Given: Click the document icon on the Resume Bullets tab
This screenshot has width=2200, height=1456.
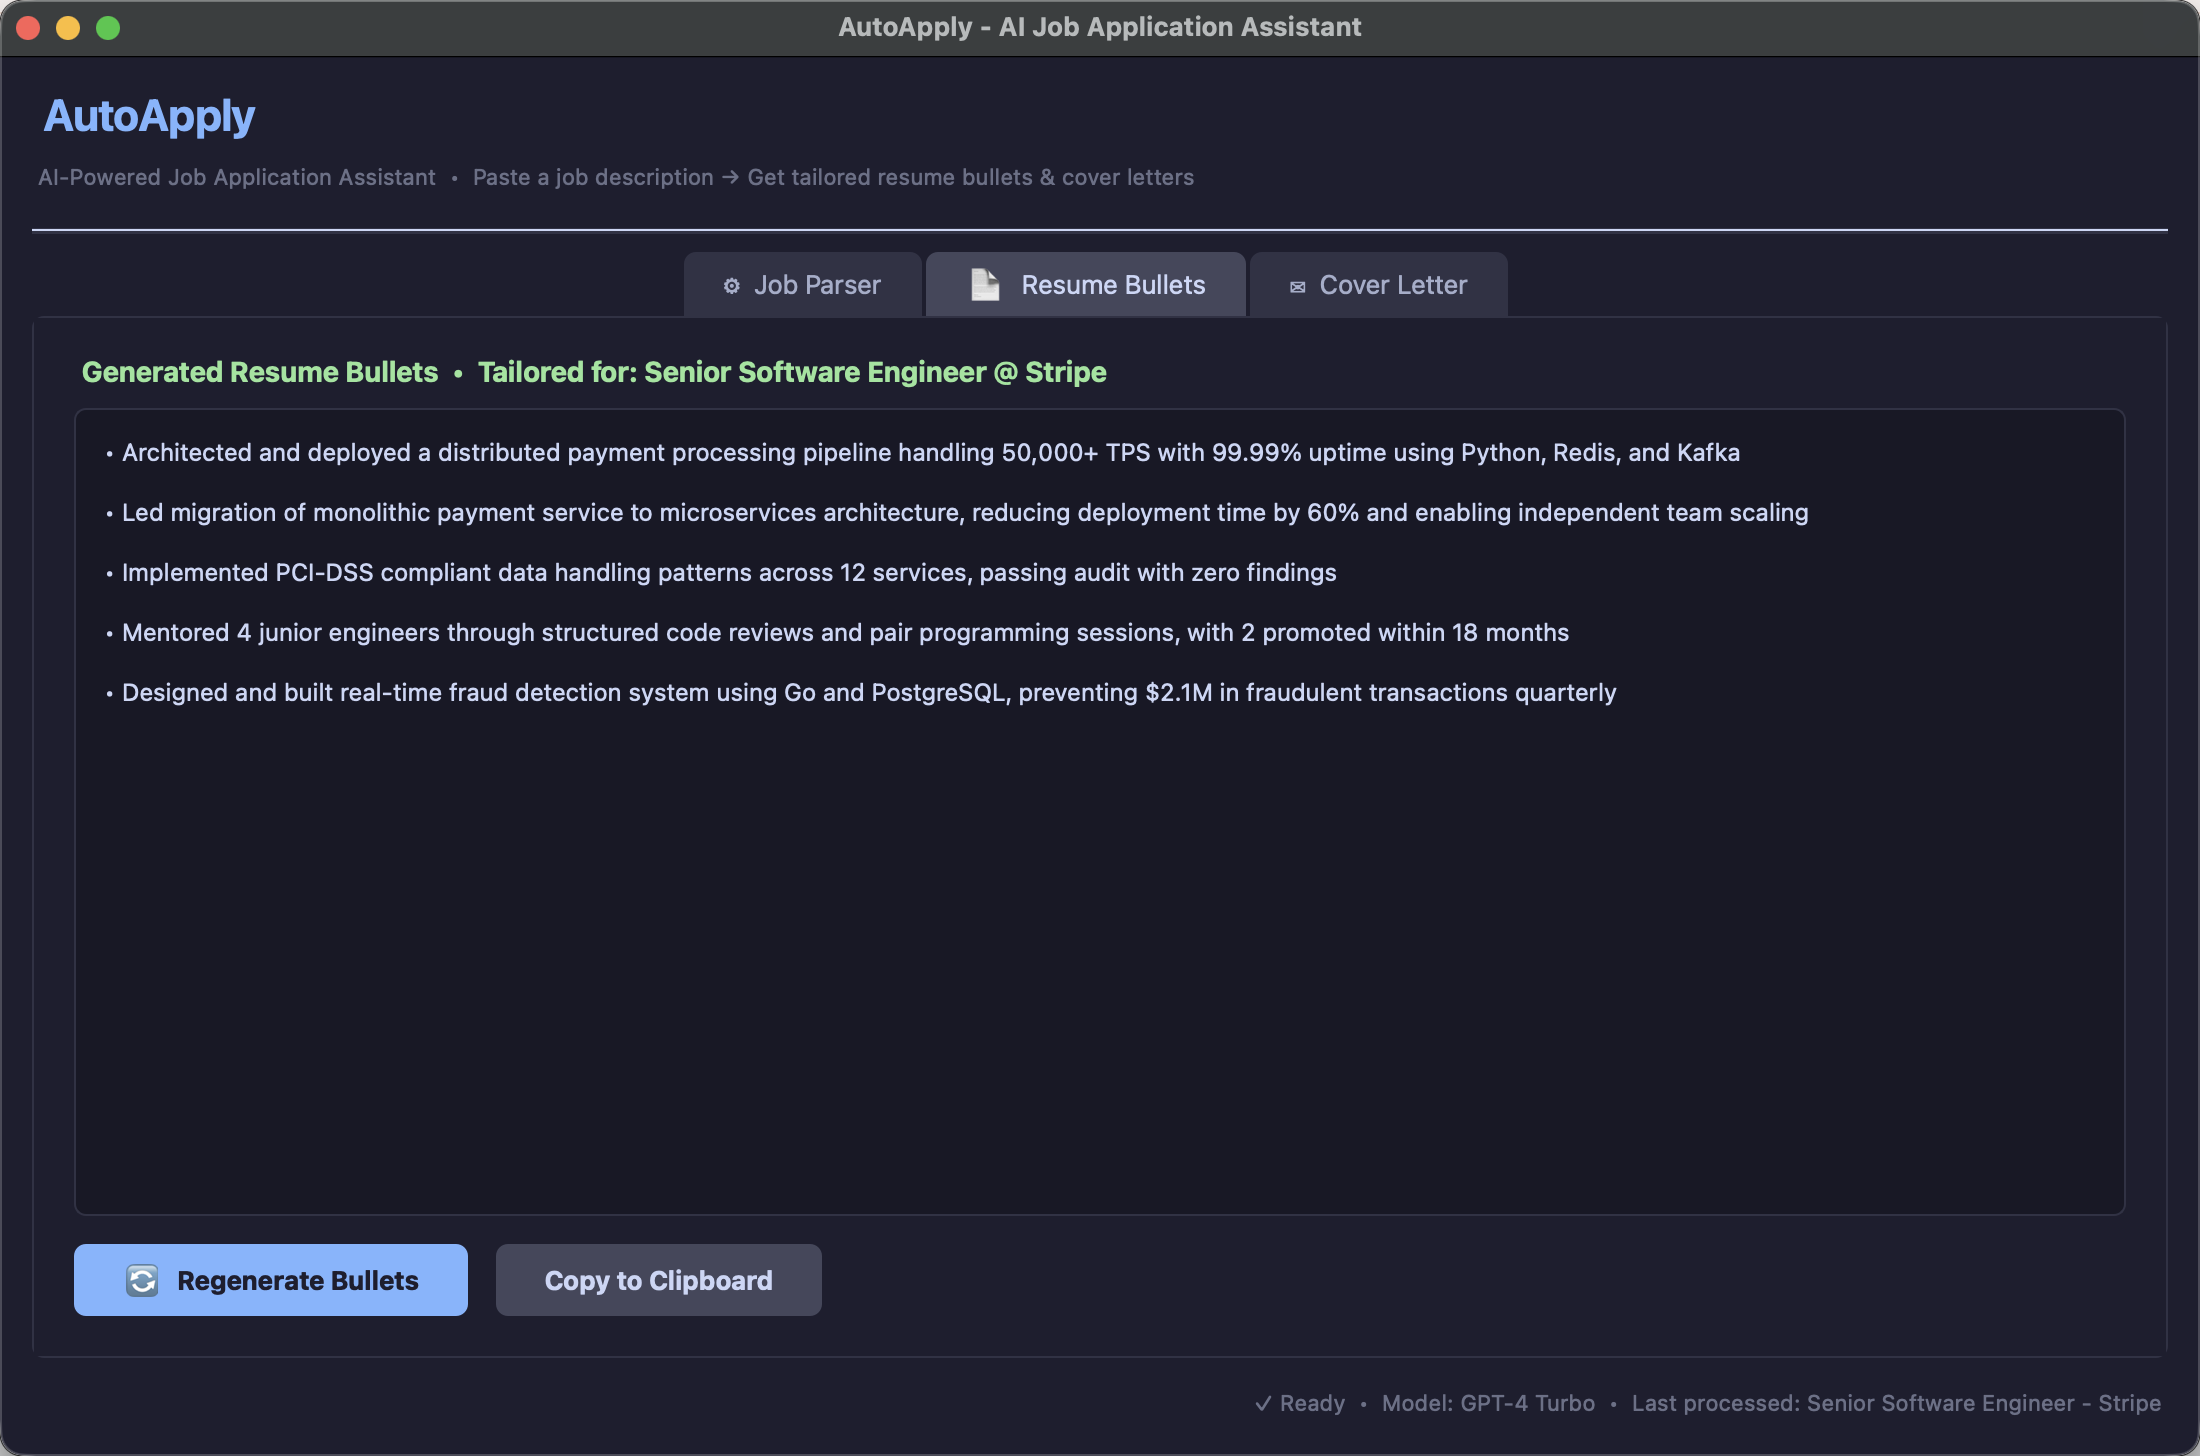Looking at the screenshot, I should tap(983, 284).
